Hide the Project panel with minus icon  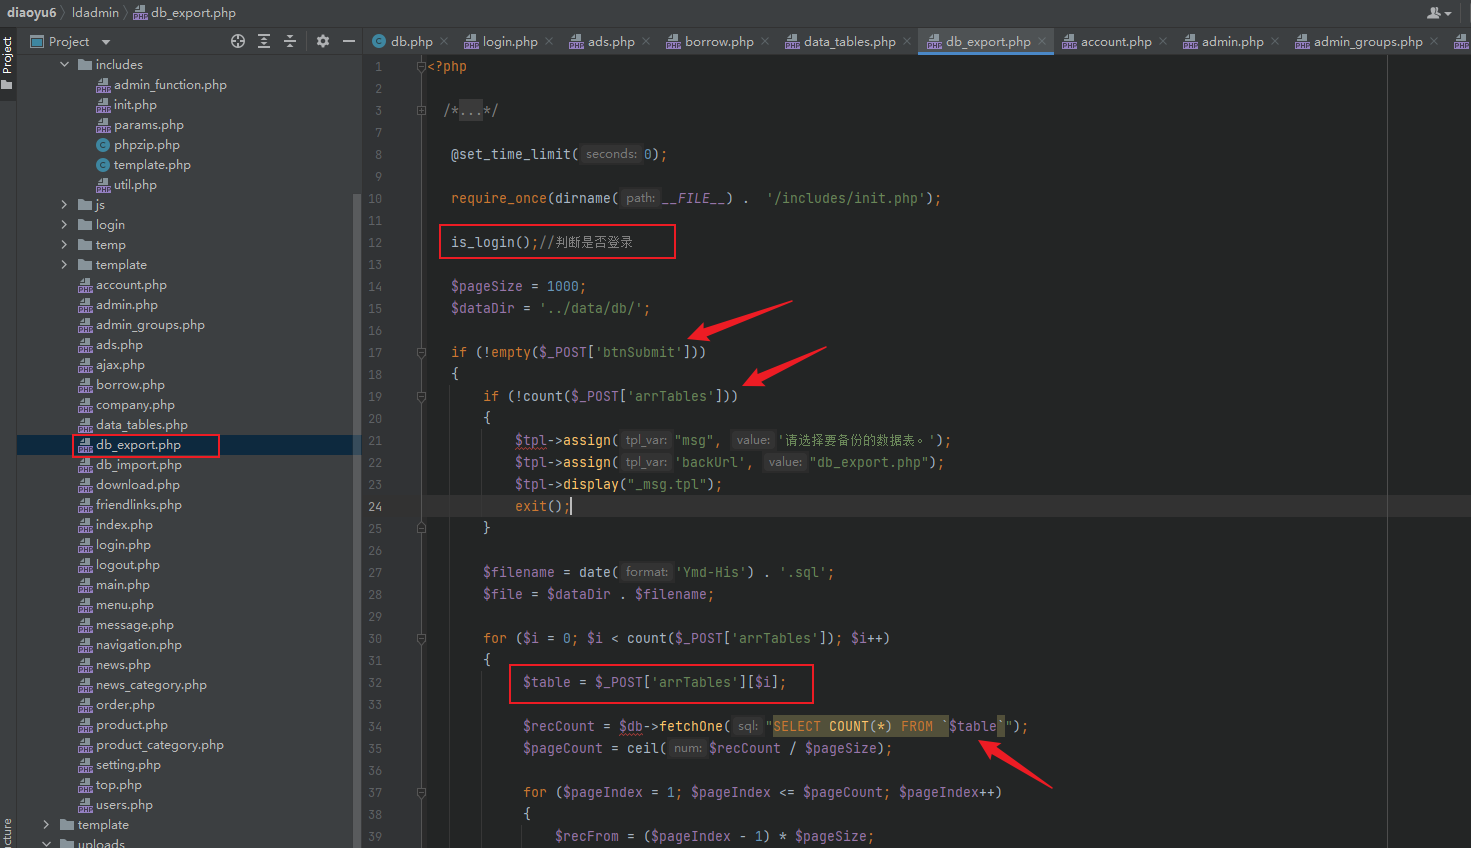pyautogui.click(x=349, y=41)
